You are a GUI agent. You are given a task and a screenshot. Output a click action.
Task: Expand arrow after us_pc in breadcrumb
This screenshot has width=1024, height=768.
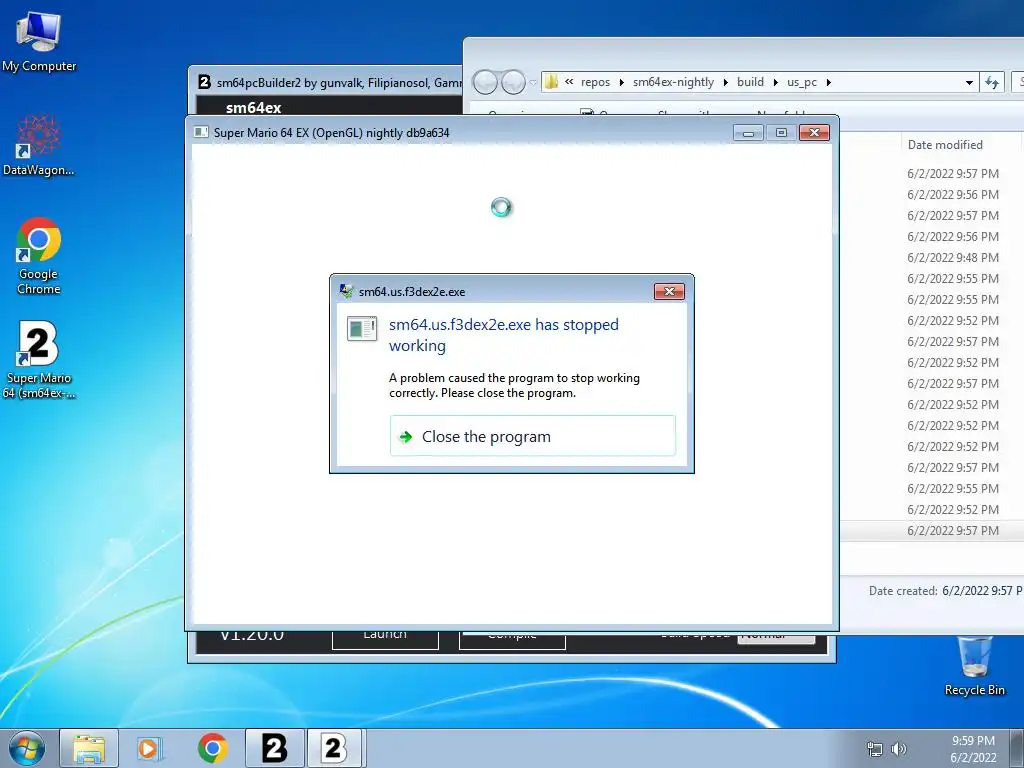[x=829, y=82]
